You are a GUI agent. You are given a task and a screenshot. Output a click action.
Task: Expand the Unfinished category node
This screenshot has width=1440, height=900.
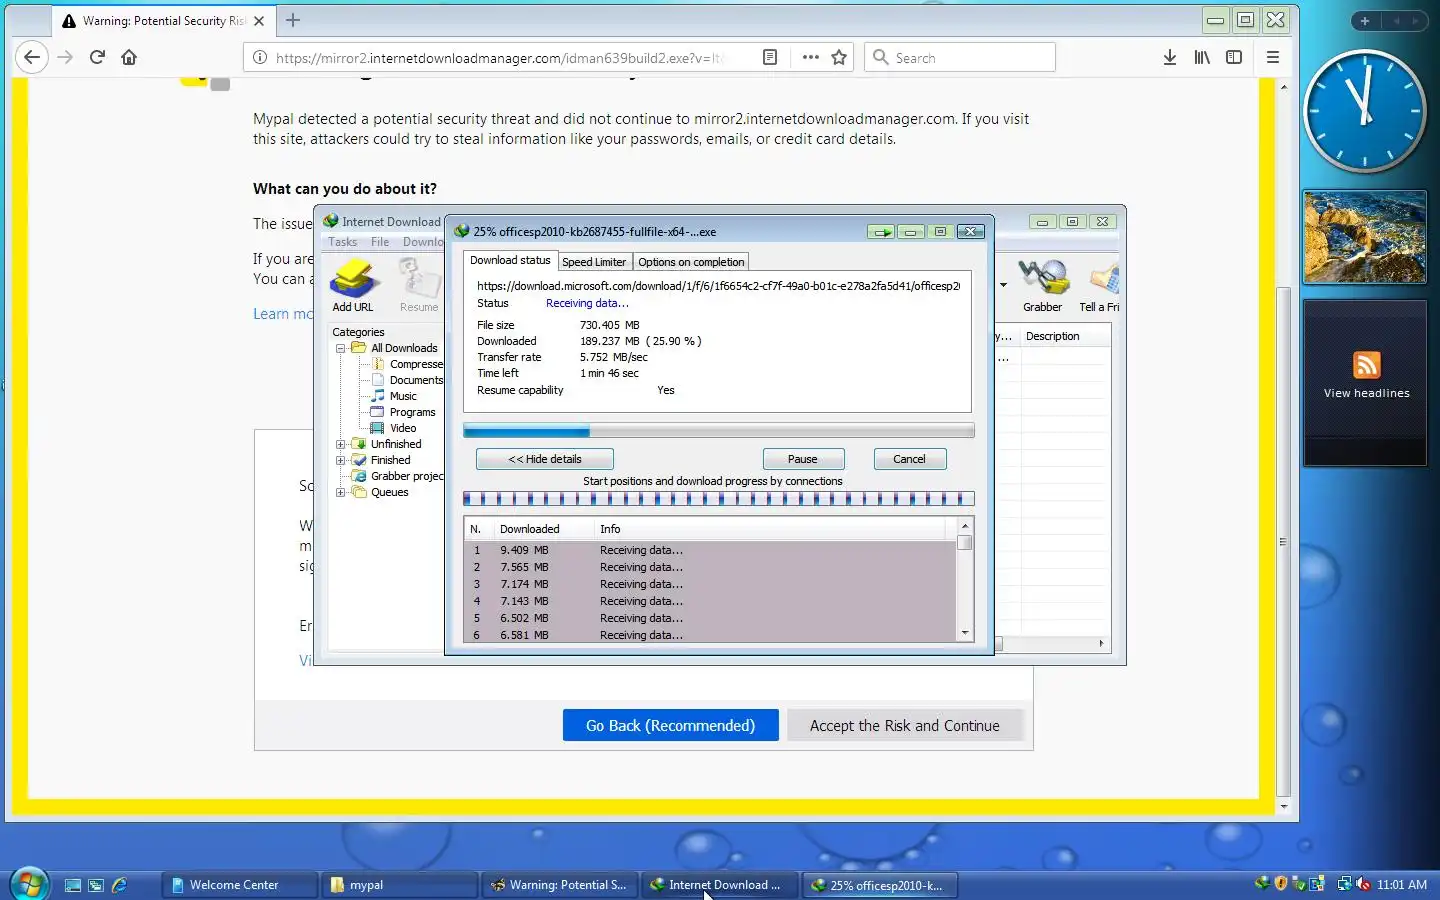pos(340,444)
